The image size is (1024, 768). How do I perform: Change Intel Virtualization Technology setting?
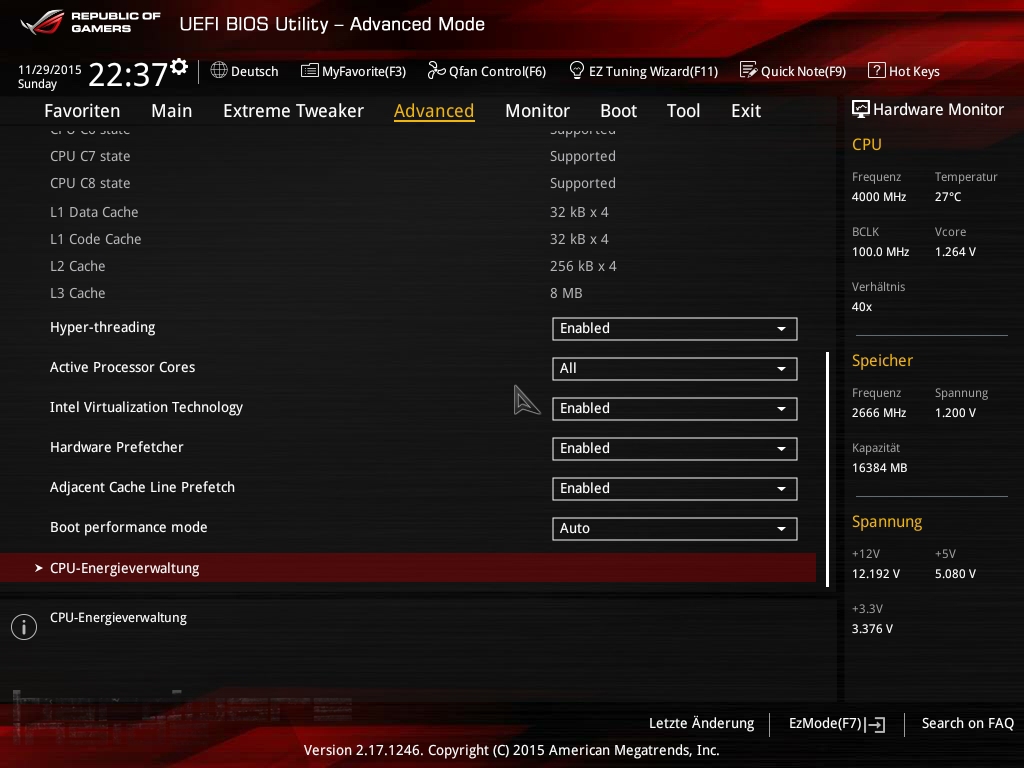(674, 408)
